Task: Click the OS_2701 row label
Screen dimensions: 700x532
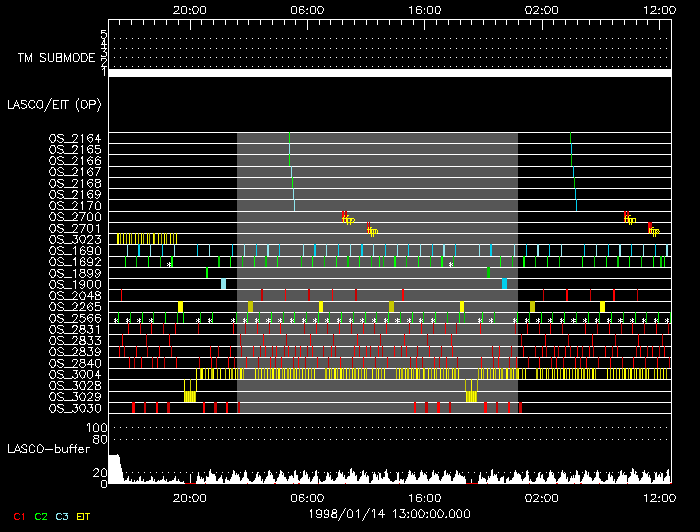Action: (75, 229)
